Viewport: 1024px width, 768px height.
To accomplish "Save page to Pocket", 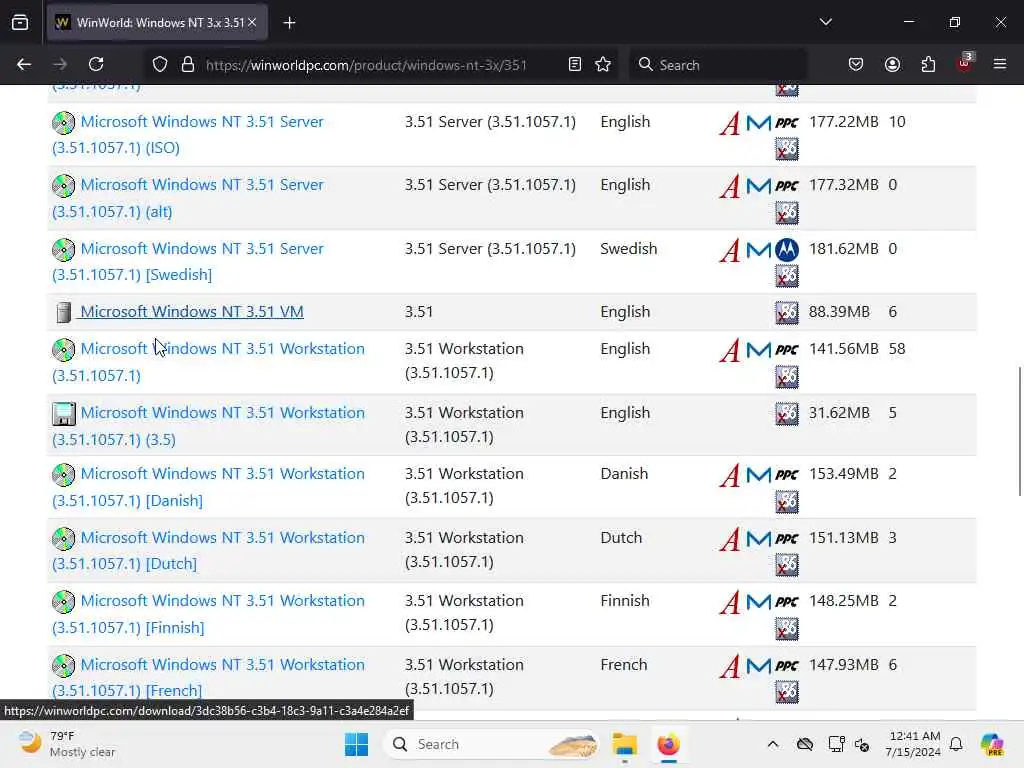I will click(x=856, y=64).
